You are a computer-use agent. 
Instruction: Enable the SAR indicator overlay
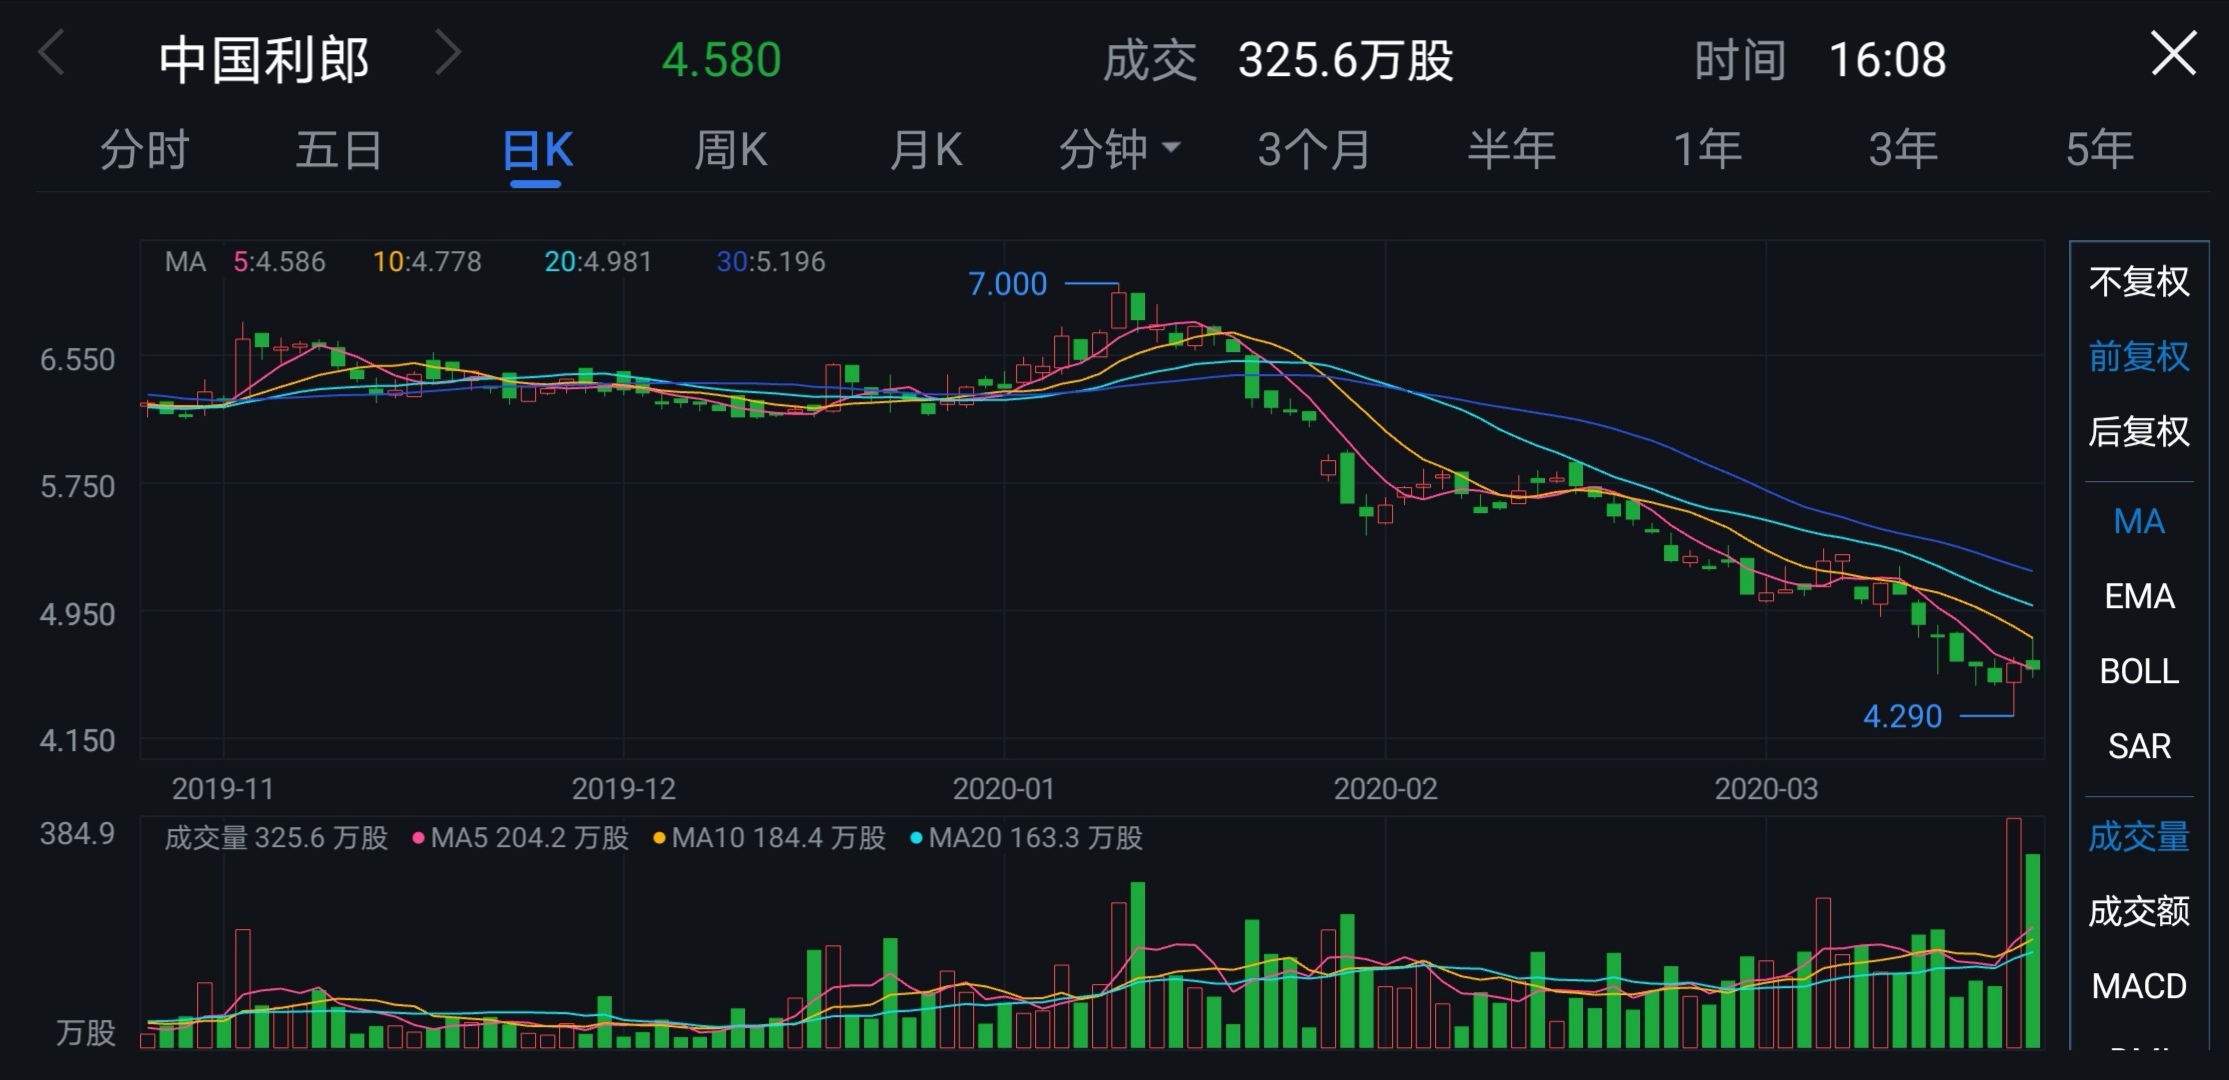coord(2139,747)
